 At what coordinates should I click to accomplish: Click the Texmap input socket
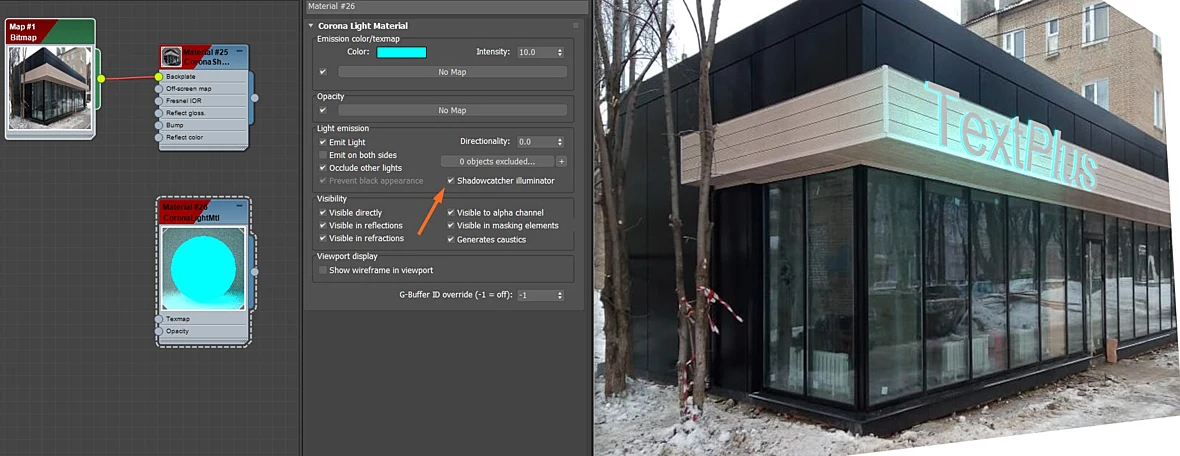(x=159, y=319)
